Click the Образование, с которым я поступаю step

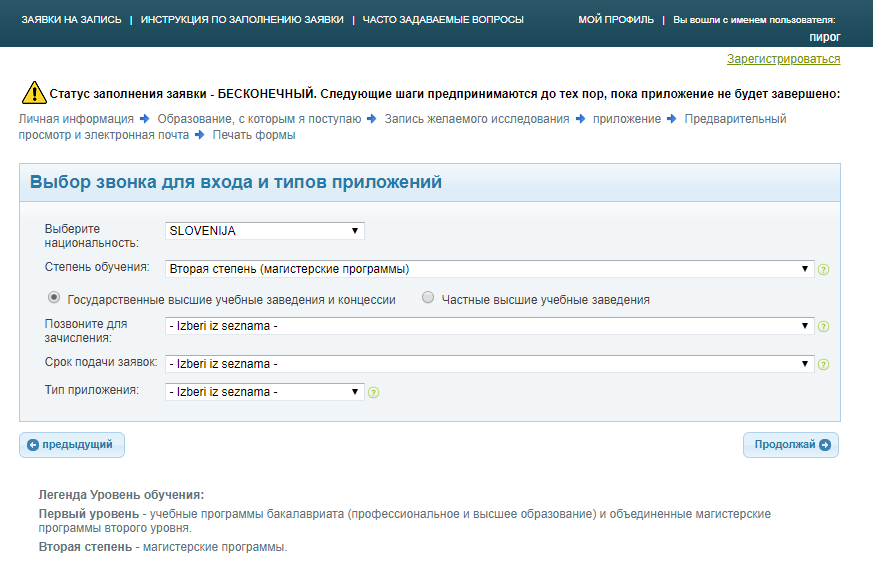tap(259, 119)
